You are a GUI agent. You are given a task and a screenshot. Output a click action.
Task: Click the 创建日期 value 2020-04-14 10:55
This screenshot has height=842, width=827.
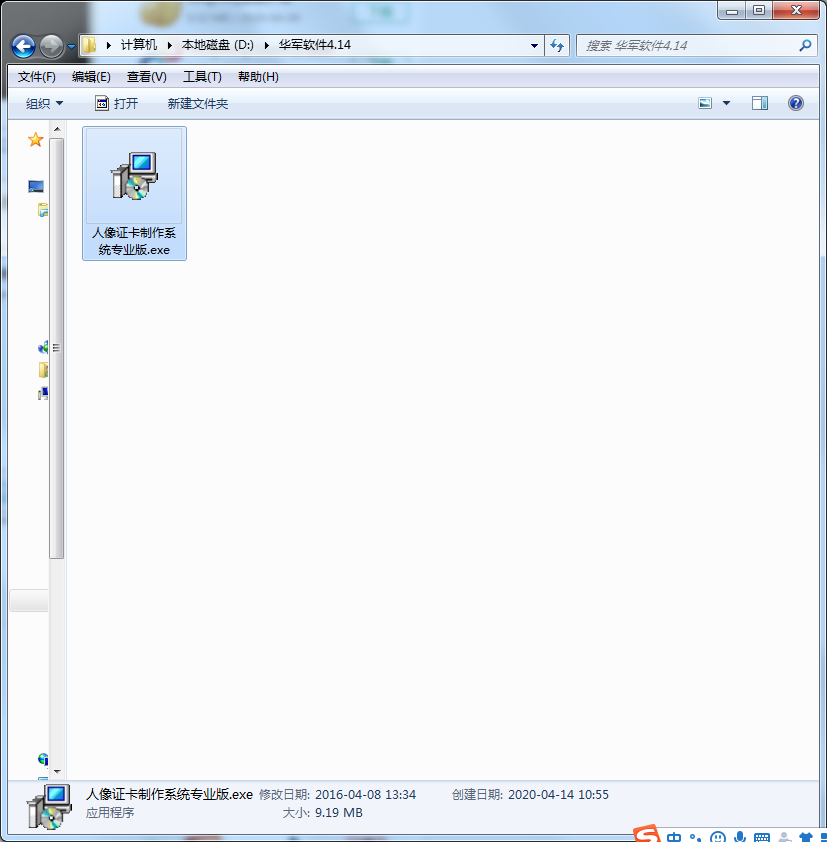[x=558, y=795]
